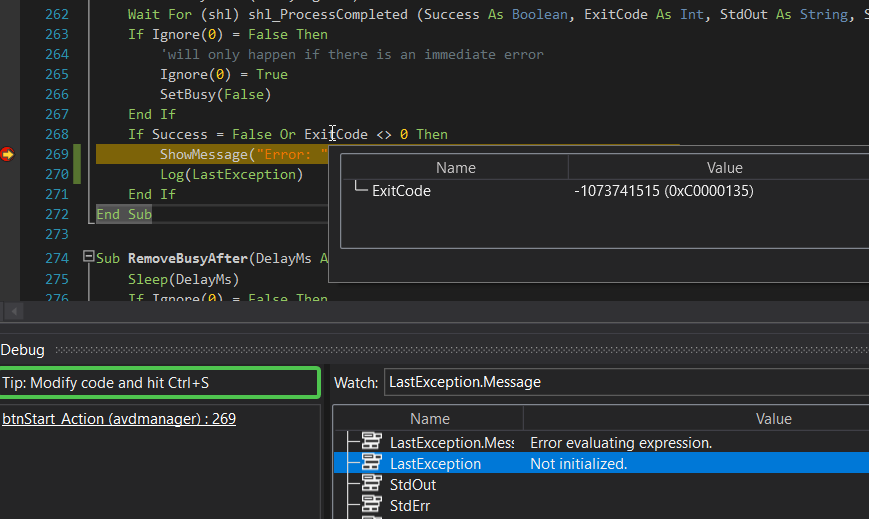Collapse the RemoveBusyAfter sub
The height and width of the screenshot is (519, 869).
tap(88, 258)
